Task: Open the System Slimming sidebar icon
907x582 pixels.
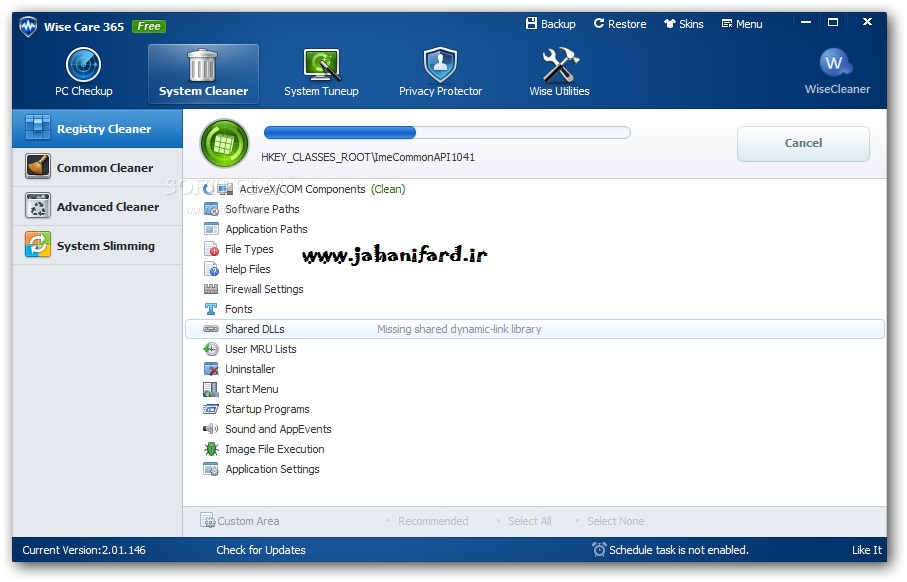Action: (38, 246)
